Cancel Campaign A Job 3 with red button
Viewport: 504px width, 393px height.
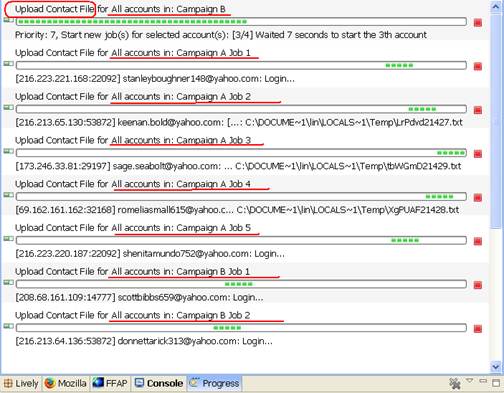click(478, 154)
